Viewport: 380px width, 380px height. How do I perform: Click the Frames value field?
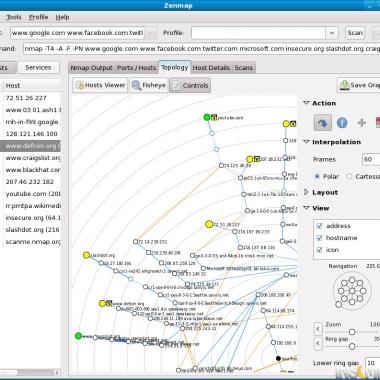(x=371, y=159)
